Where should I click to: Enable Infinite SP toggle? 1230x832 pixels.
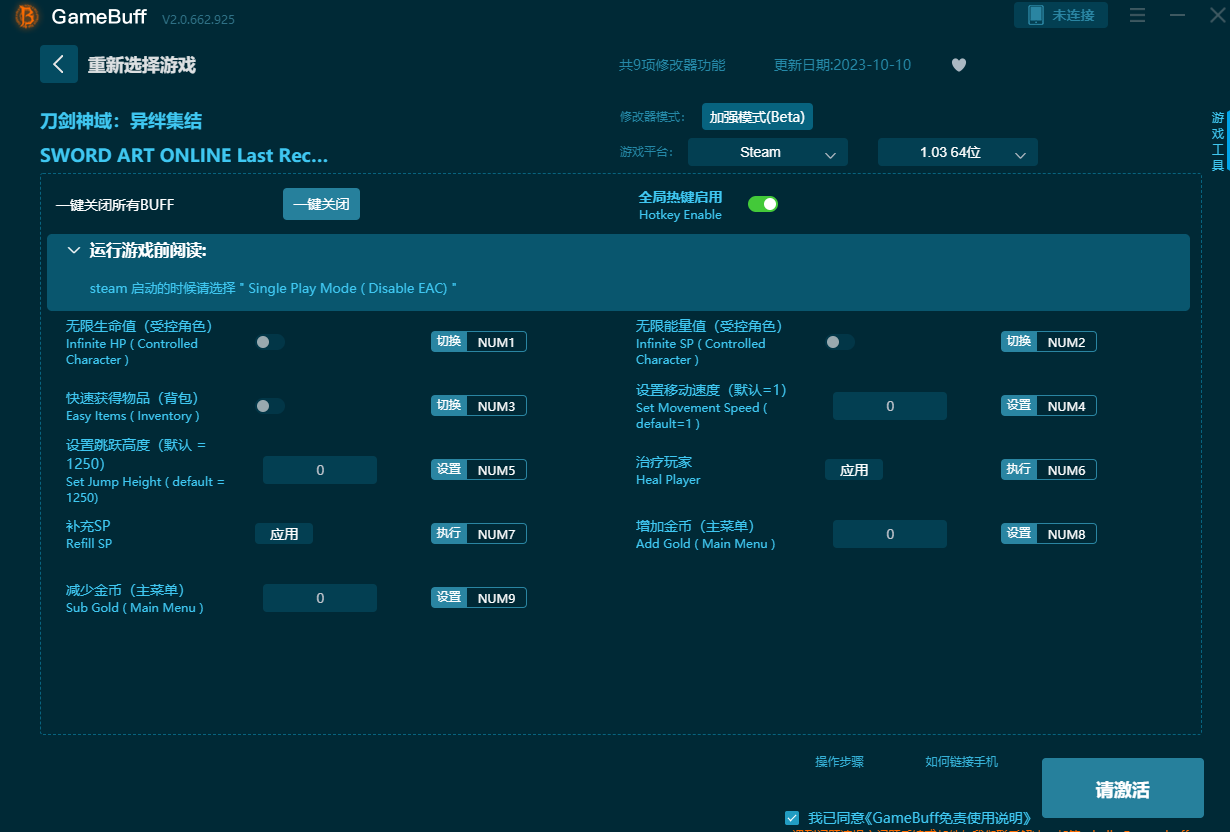click(840, 342)
